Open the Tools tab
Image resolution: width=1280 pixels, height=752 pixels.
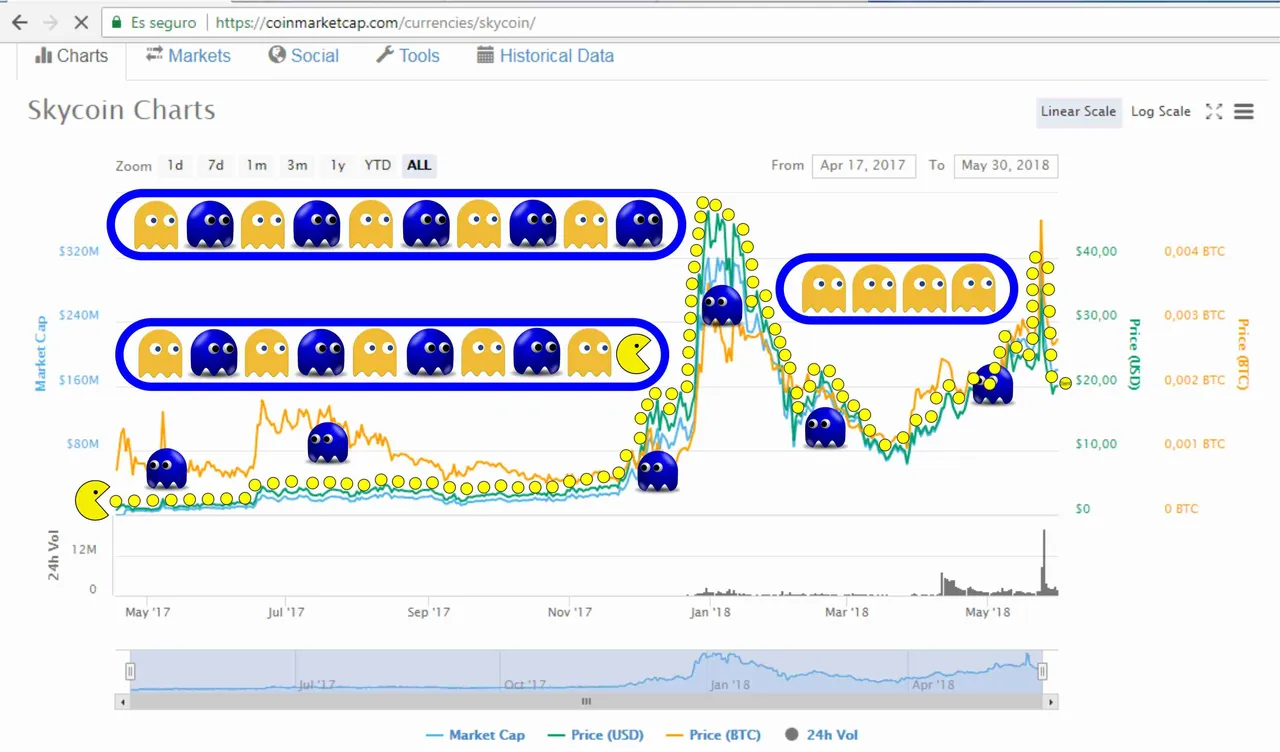408,56
